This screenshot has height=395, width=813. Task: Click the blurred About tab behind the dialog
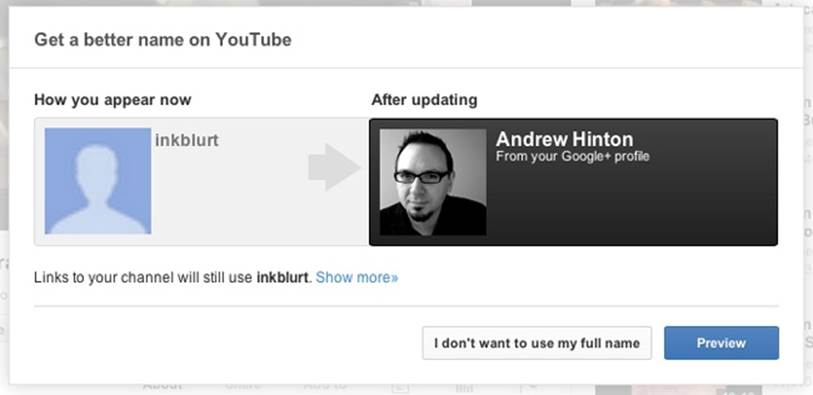tap(162, 386)
